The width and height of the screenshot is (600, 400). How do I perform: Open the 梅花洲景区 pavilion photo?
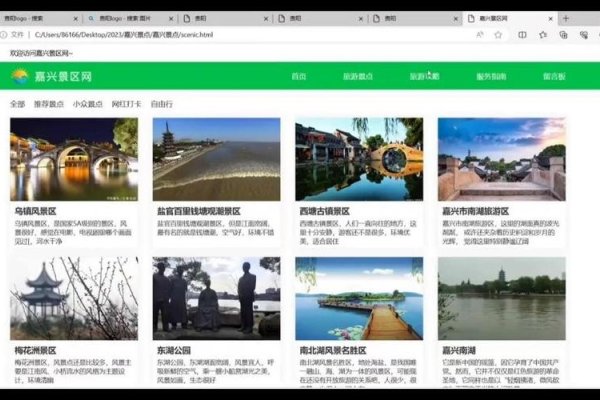(74, 298)
